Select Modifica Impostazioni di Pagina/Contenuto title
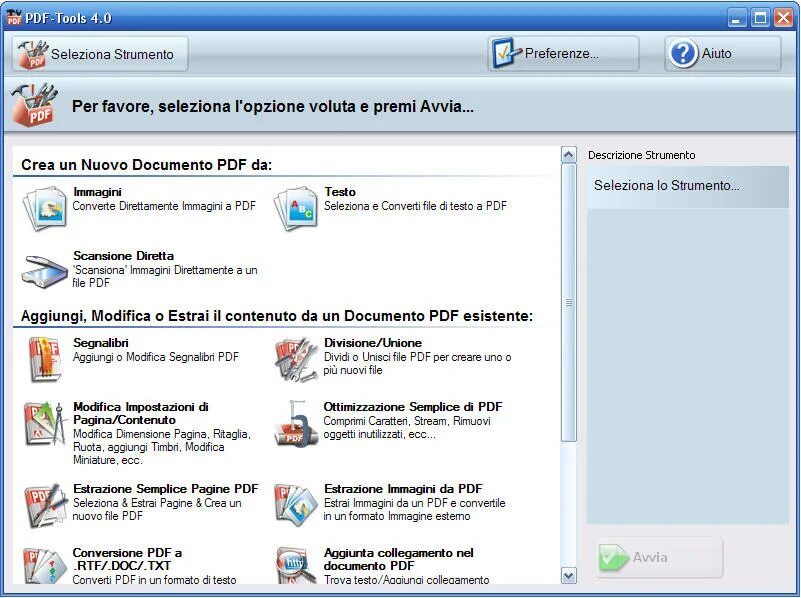801x598 pixels. click(140, 413)
